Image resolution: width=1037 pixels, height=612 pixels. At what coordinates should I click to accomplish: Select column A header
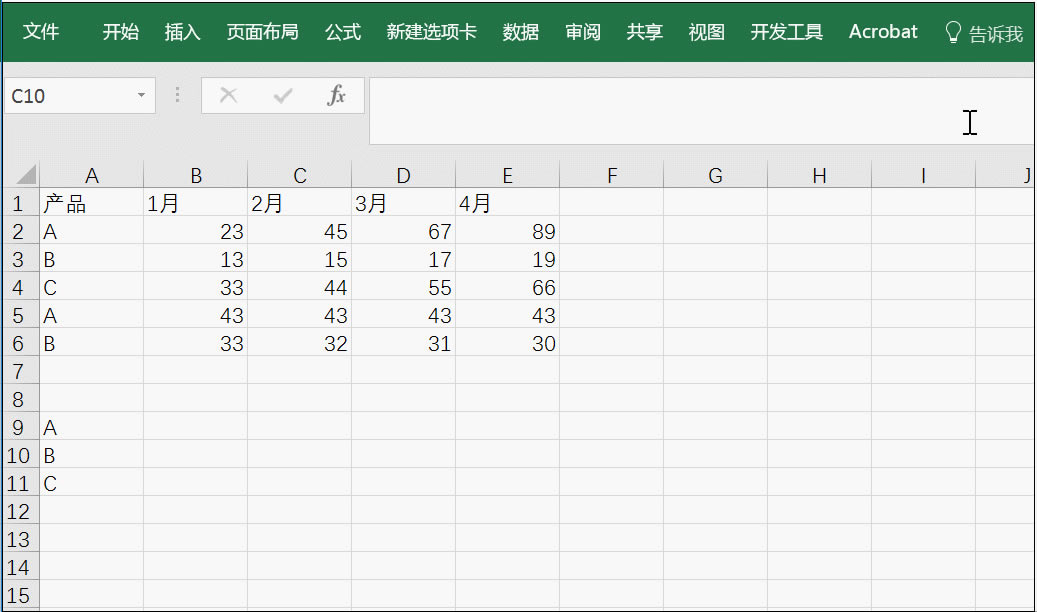(91, 175)
